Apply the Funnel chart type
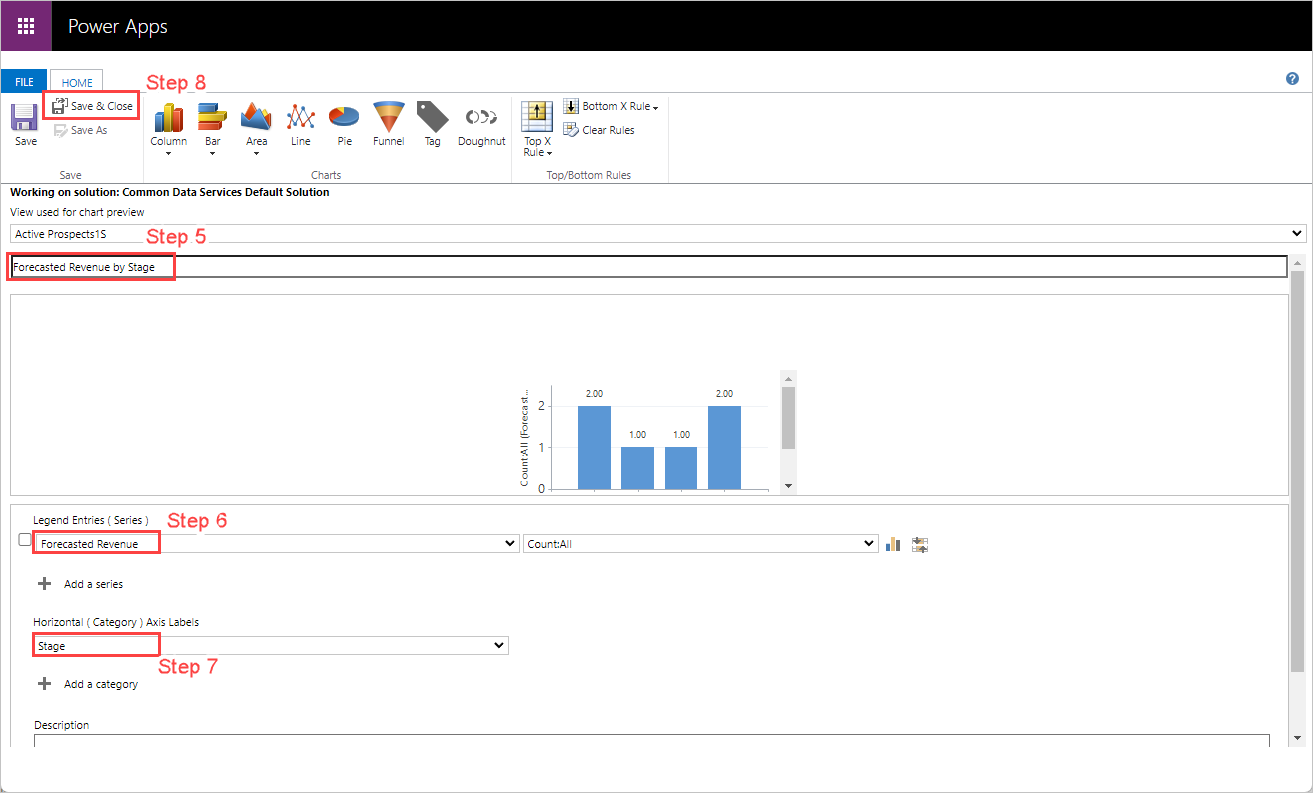Screen dimensions: 1313x793 point(388,122)
